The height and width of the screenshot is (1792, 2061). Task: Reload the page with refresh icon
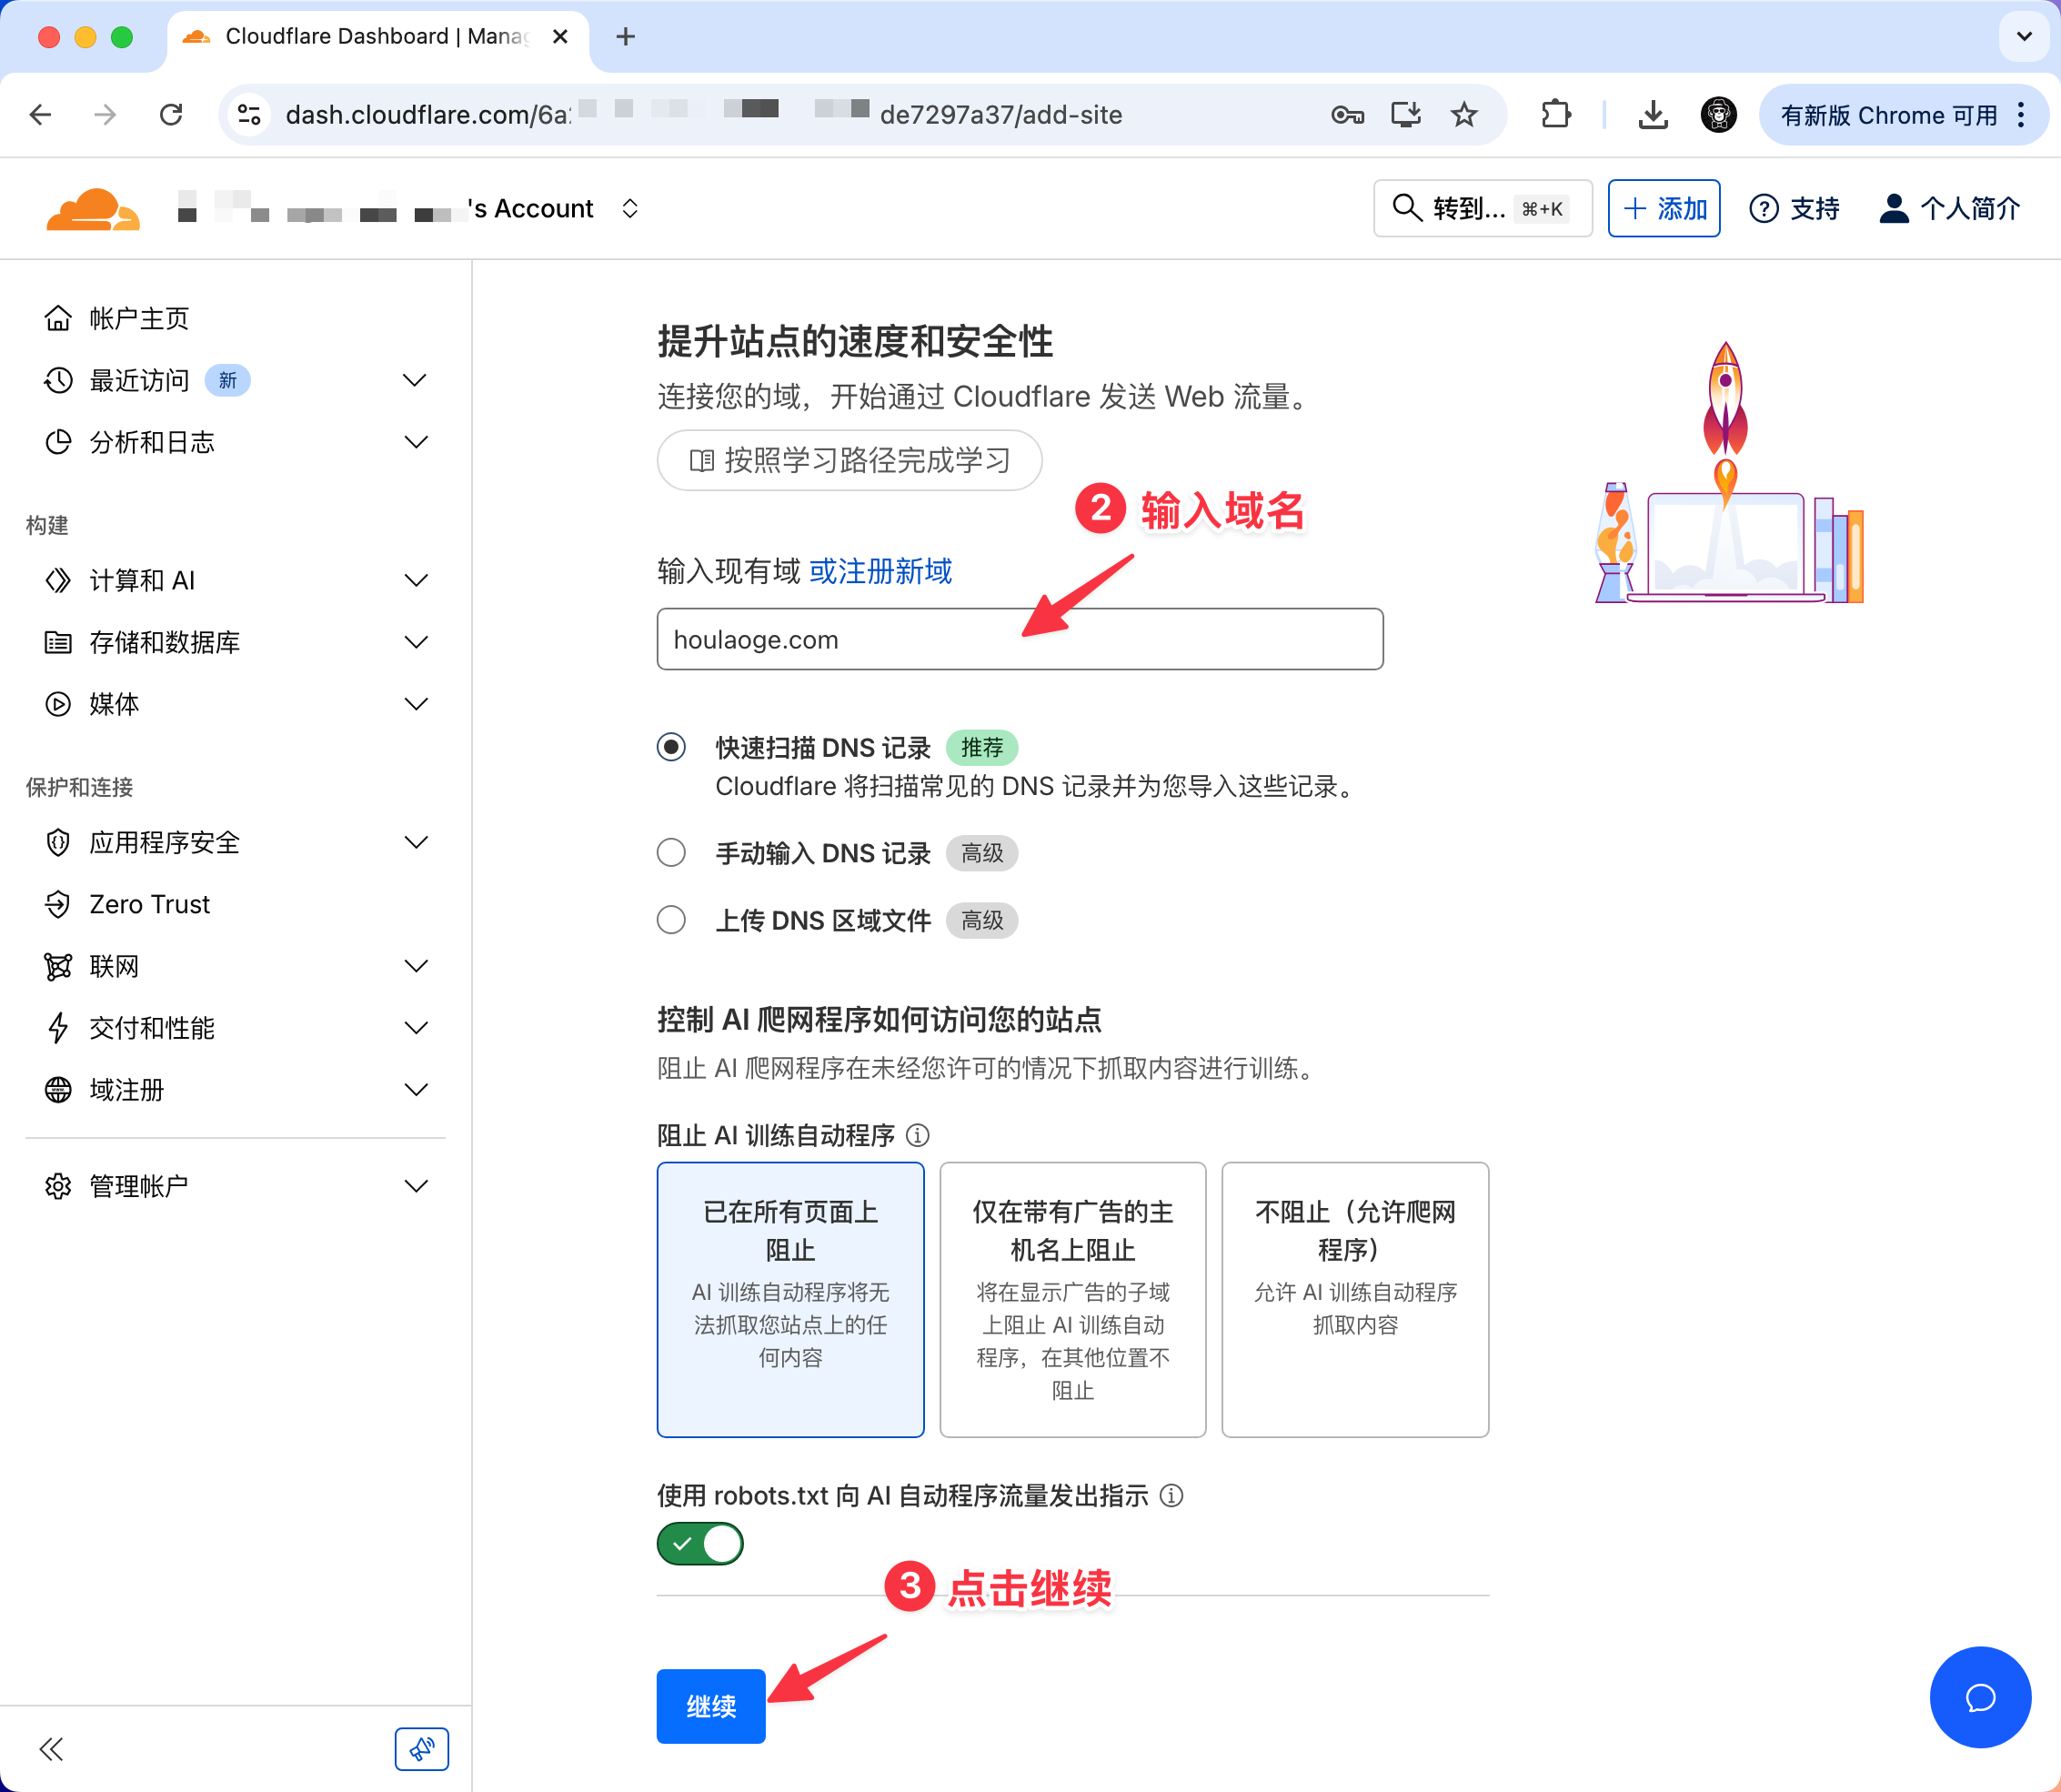(x=171, y=115)
